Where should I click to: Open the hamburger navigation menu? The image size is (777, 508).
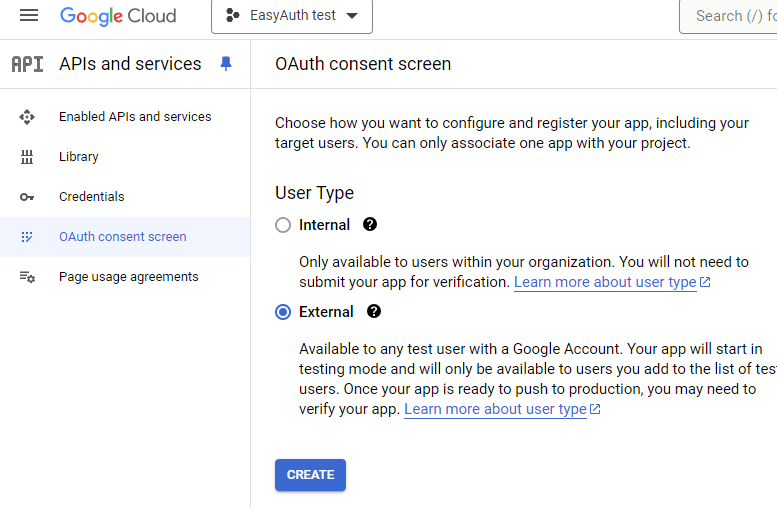click(x=29, y=16)
